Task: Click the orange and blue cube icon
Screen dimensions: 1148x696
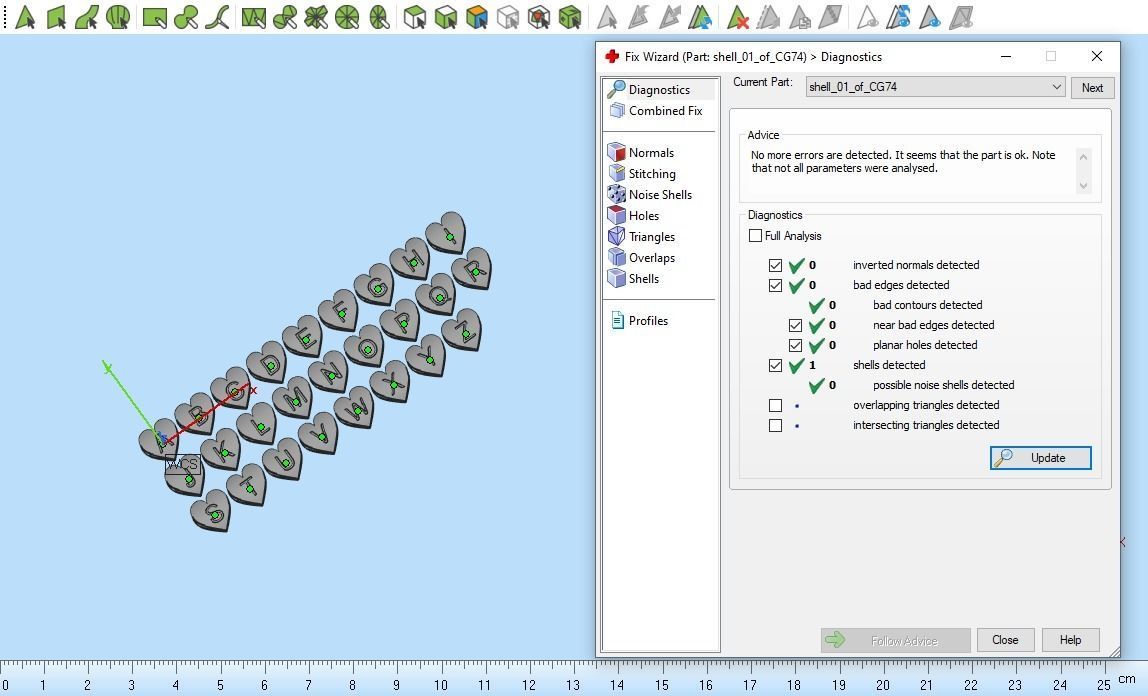Action: pos(477,16)
